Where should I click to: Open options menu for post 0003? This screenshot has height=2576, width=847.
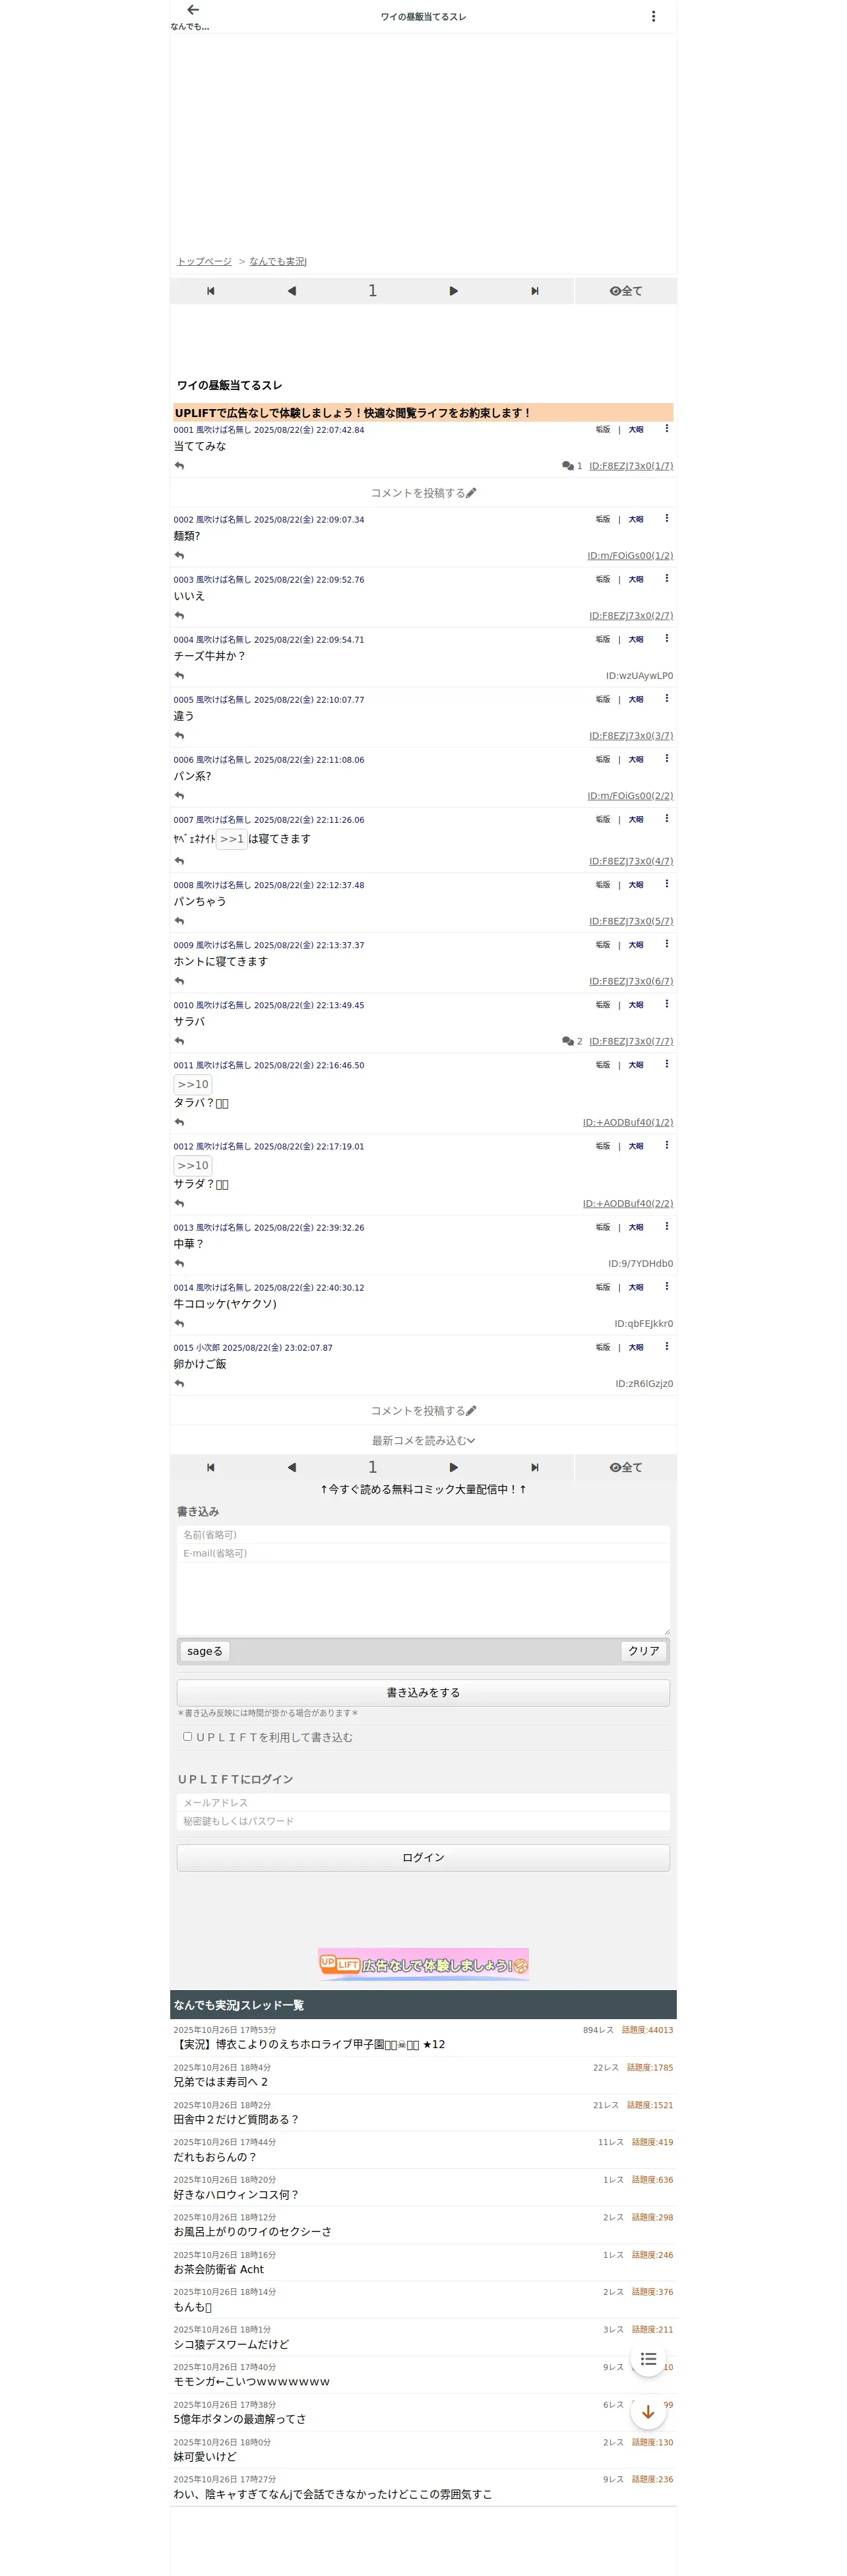(x=666, y=579)
